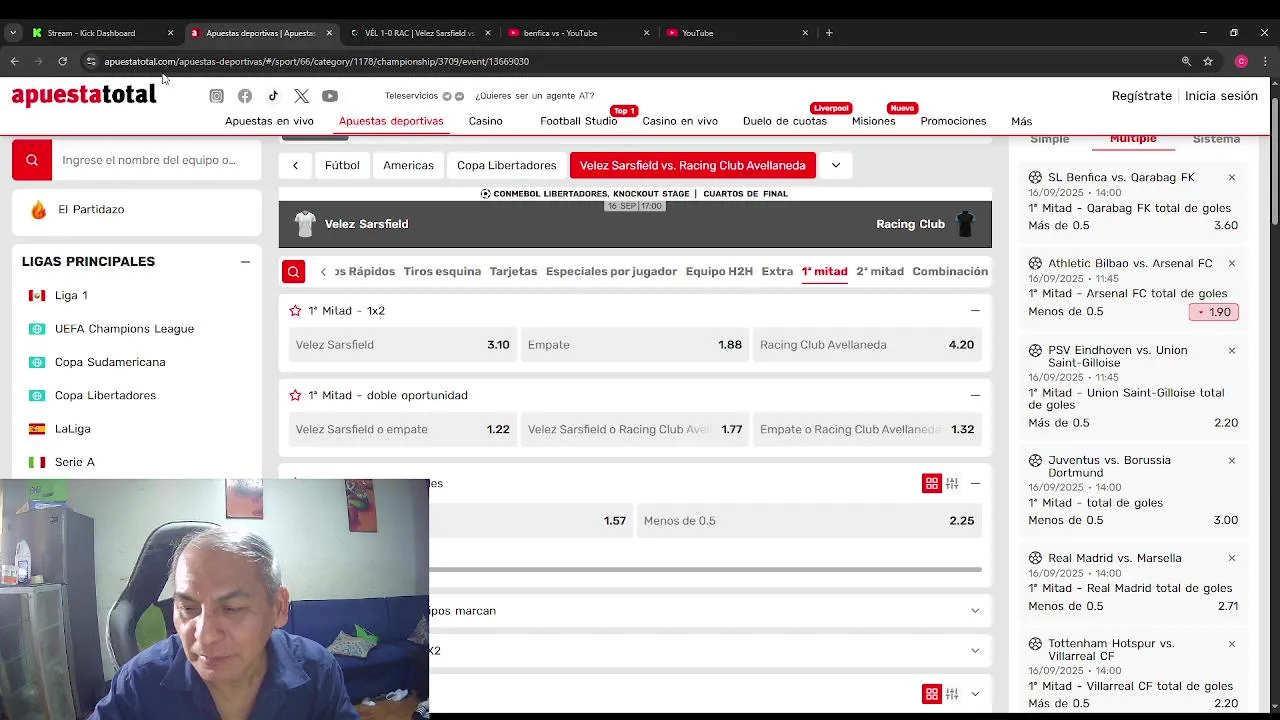Open the TikTok social icon
Viewport: 1280px width, 720px height.
pyautogui.click(x=273, y=96)
